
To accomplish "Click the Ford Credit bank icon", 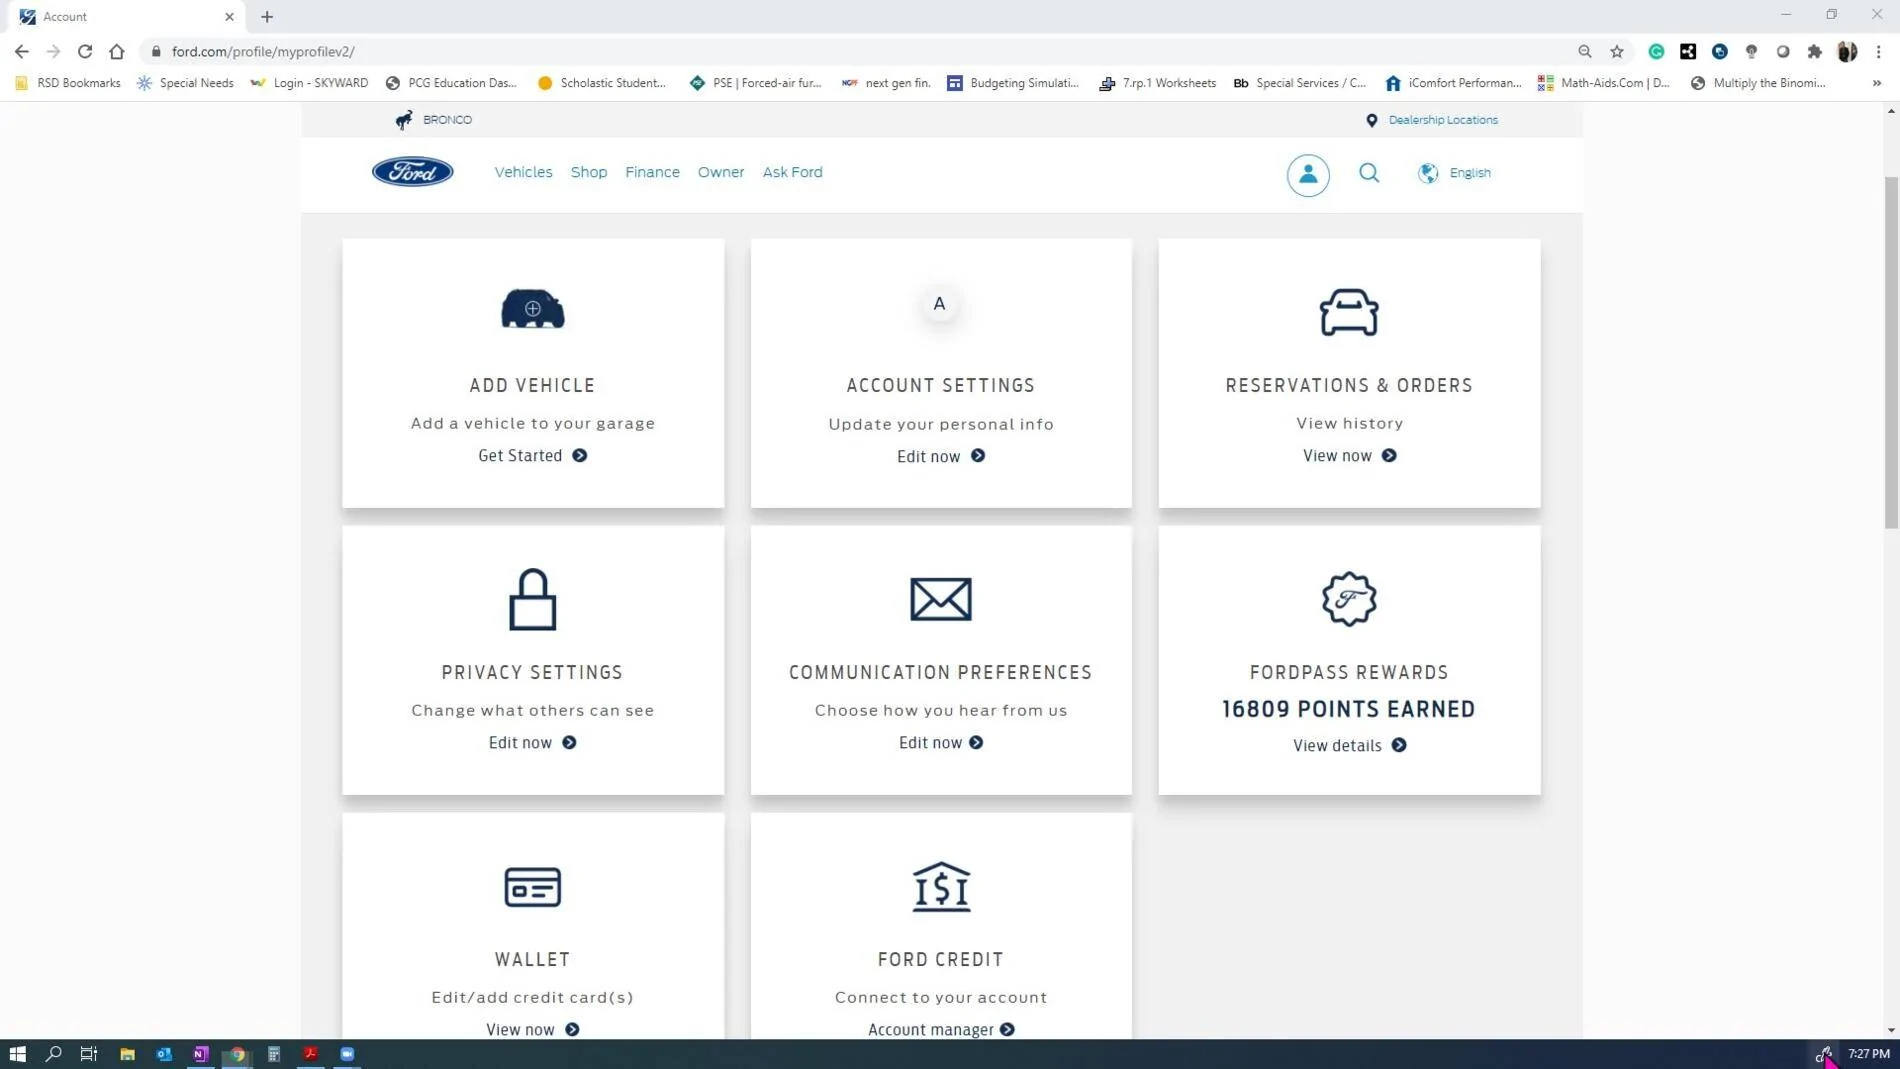I will tap(940, 887).
